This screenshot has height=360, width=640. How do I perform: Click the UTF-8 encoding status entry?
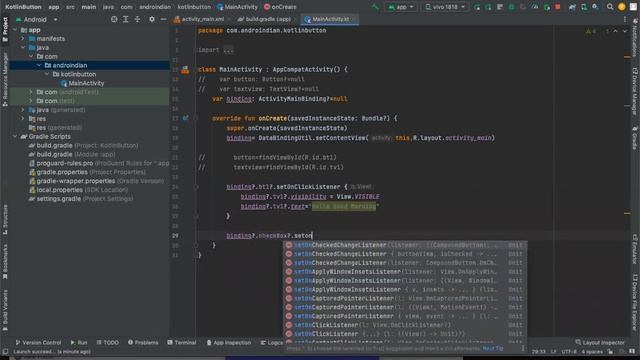(568, 352)
